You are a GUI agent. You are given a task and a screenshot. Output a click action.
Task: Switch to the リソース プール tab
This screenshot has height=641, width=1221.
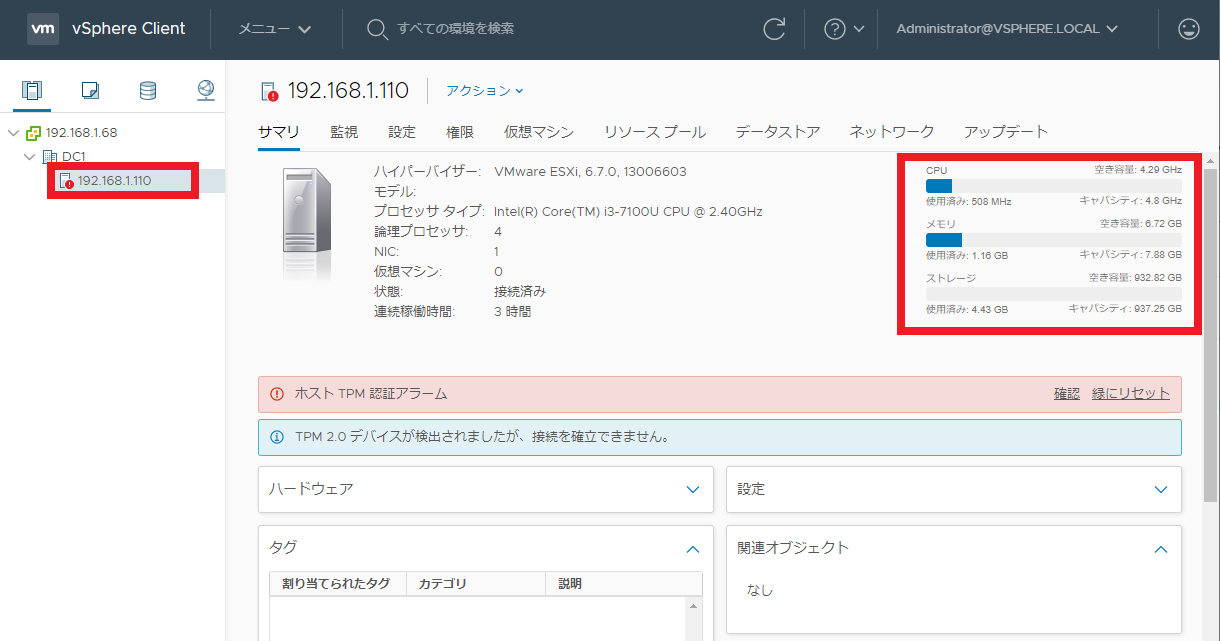[655, 132]
